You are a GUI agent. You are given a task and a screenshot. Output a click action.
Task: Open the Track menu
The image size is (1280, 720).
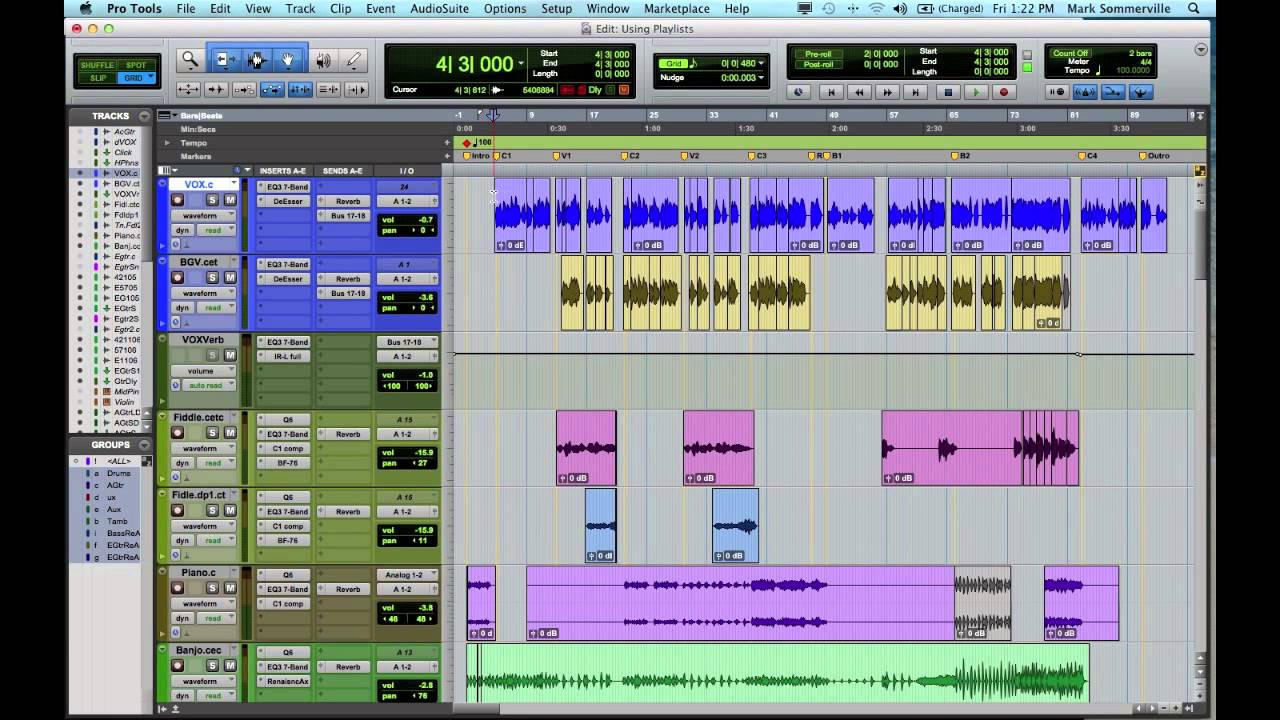(300, 9)
